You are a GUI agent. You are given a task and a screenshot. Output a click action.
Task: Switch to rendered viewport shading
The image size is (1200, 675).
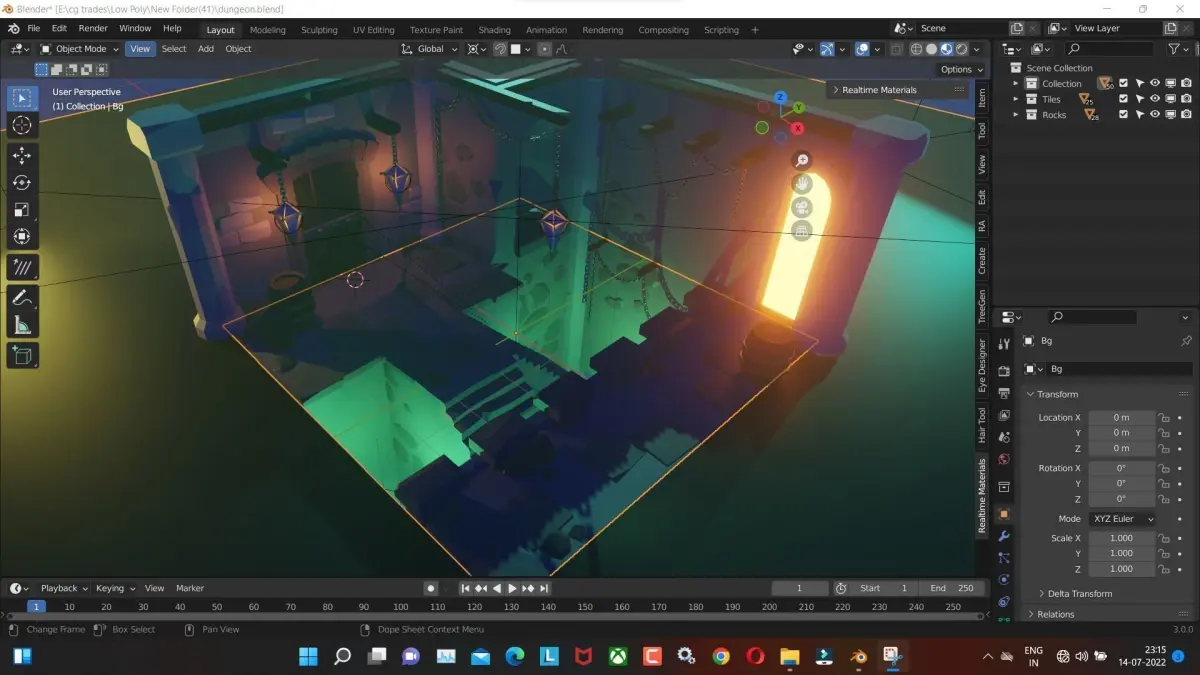(961, 49)
